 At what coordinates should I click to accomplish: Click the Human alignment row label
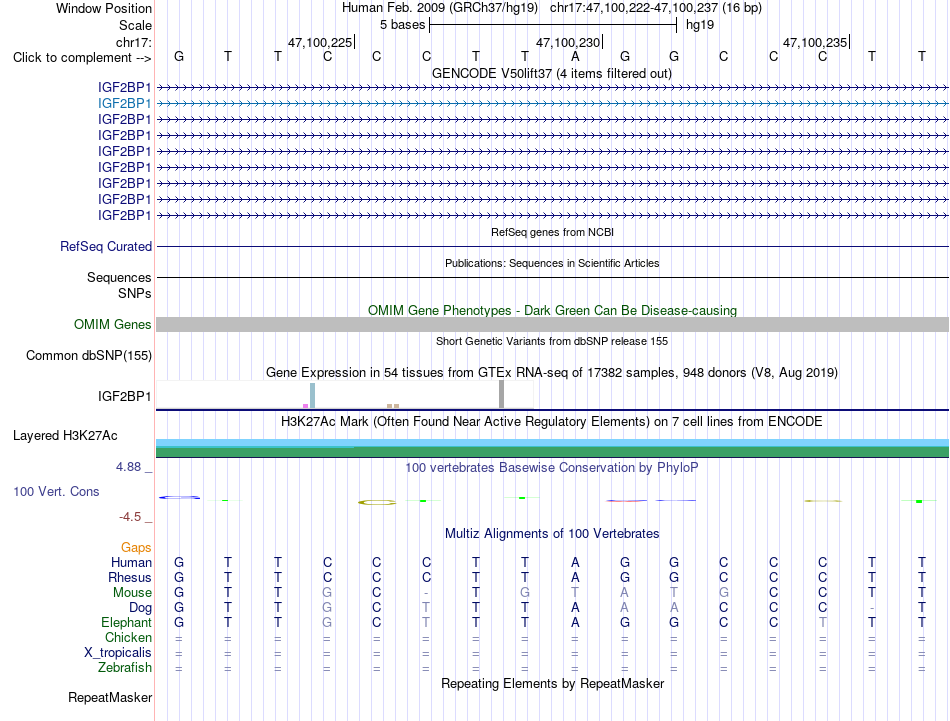click(131, 562)
